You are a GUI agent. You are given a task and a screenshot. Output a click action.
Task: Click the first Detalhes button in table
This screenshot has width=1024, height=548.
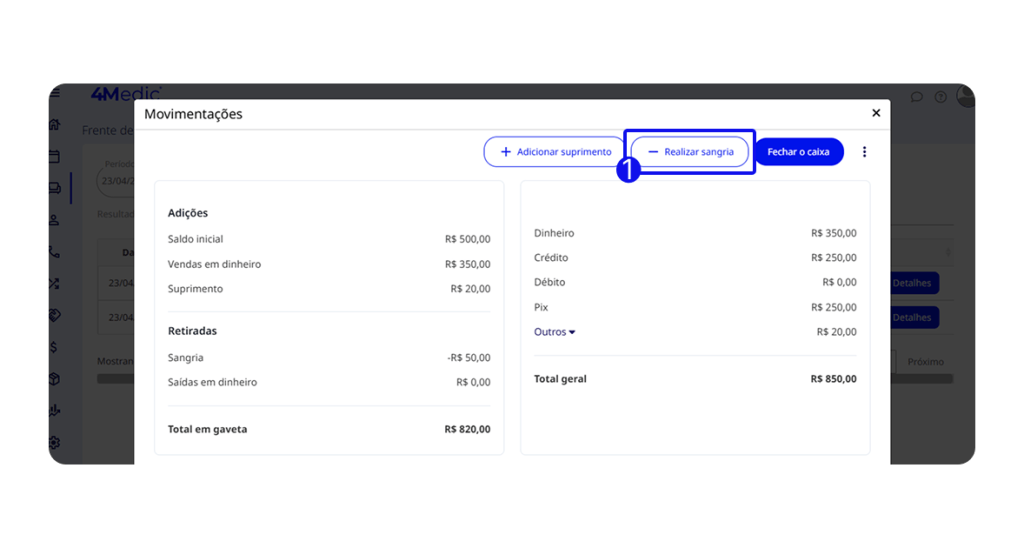click(913, 283)
